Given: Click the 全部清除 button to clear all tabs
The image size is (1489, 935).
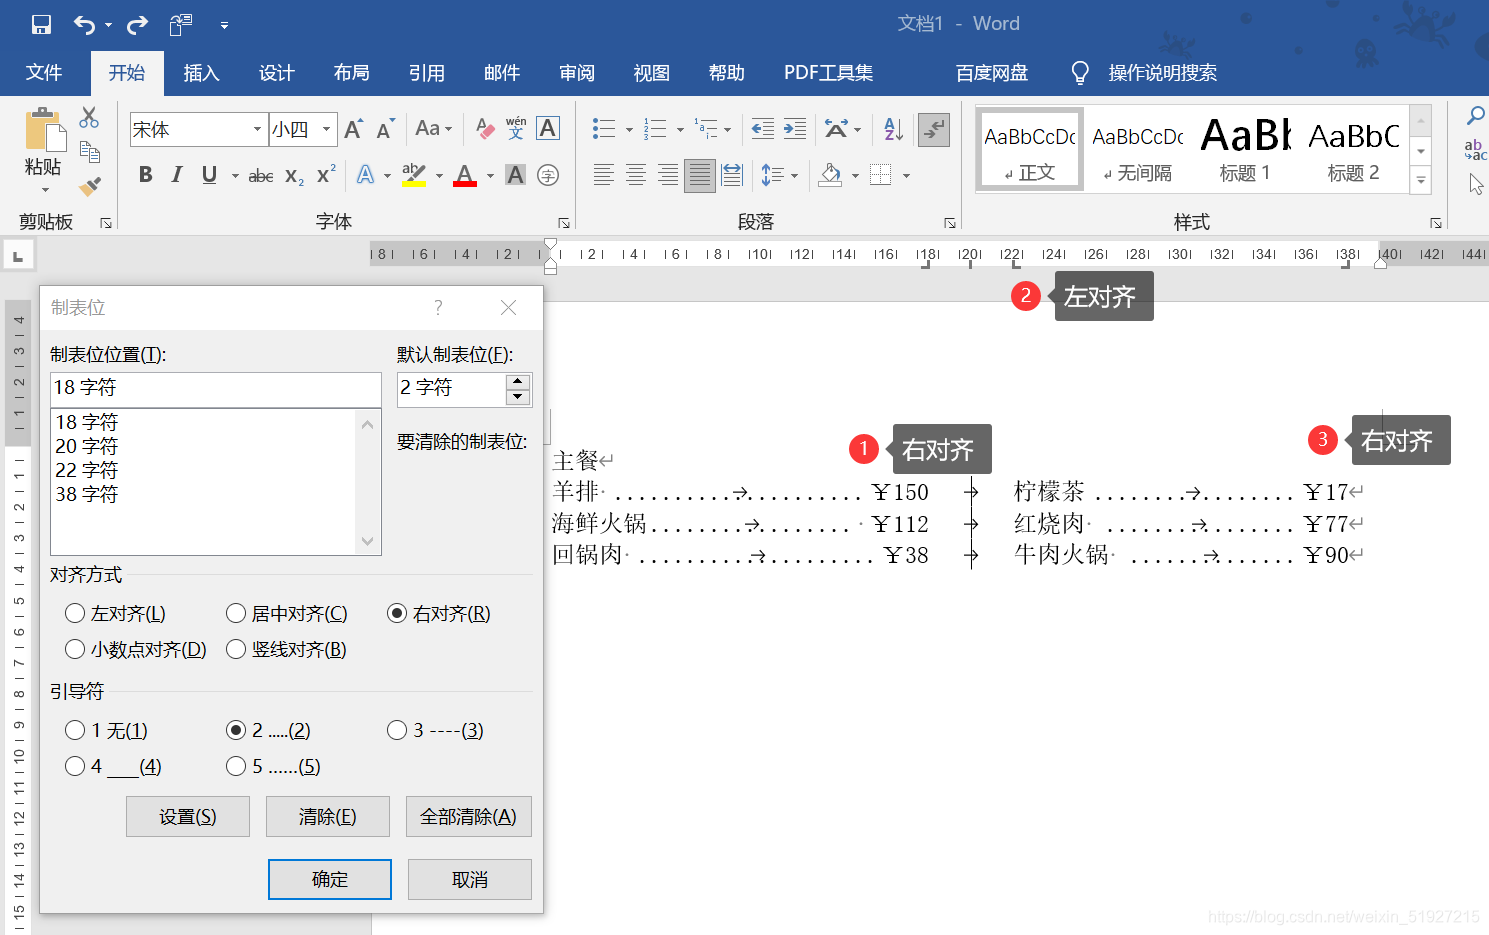Looking at the screenshot, I should (x=468, y=816).
